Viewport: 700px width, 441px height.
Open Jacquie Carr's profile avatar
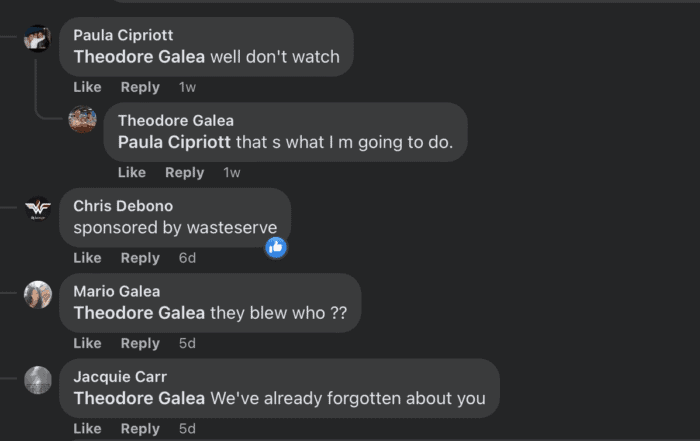pos(38,380)
